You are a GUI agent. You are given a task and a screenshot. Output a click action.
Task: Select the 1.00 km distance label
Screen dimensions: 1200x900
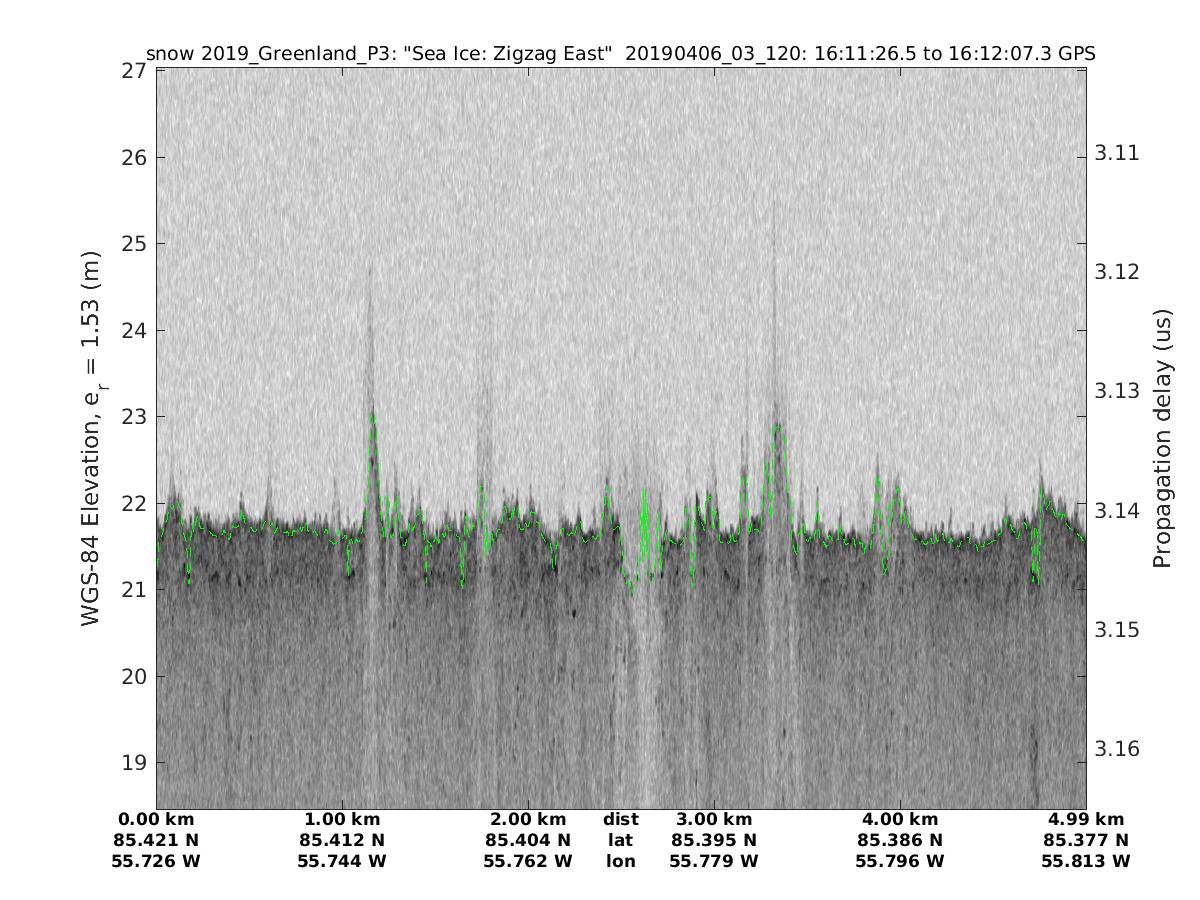point(342,819)
